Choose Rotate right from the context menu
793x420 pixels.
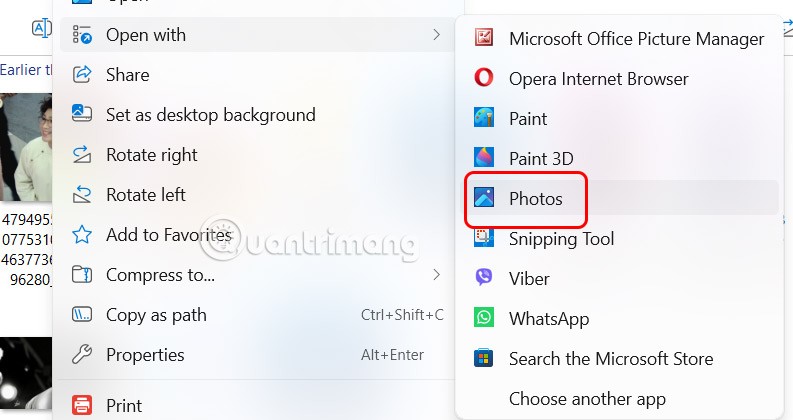151,155
